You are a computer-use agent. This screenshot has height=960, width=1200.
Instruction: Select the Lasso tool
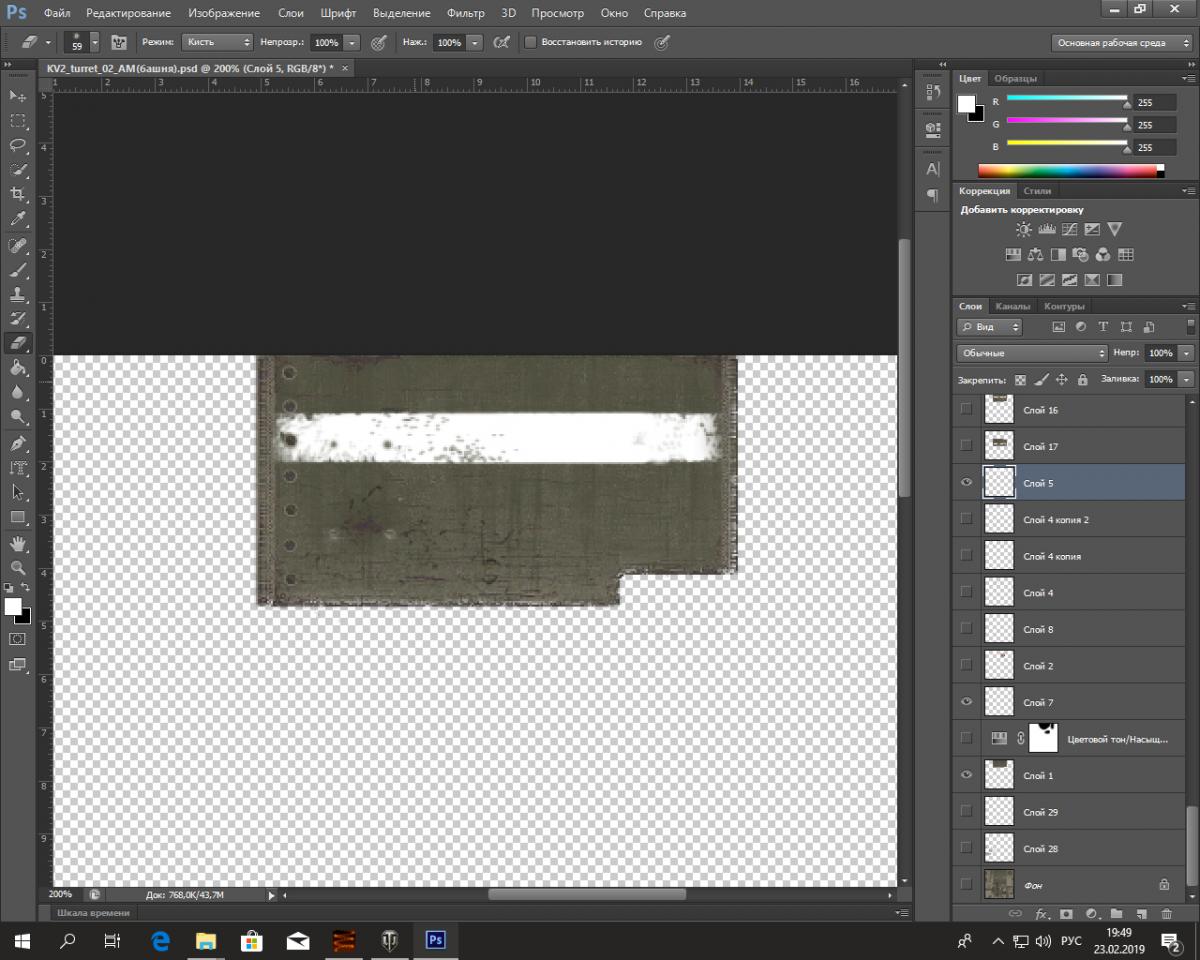(x=18, y=145)
